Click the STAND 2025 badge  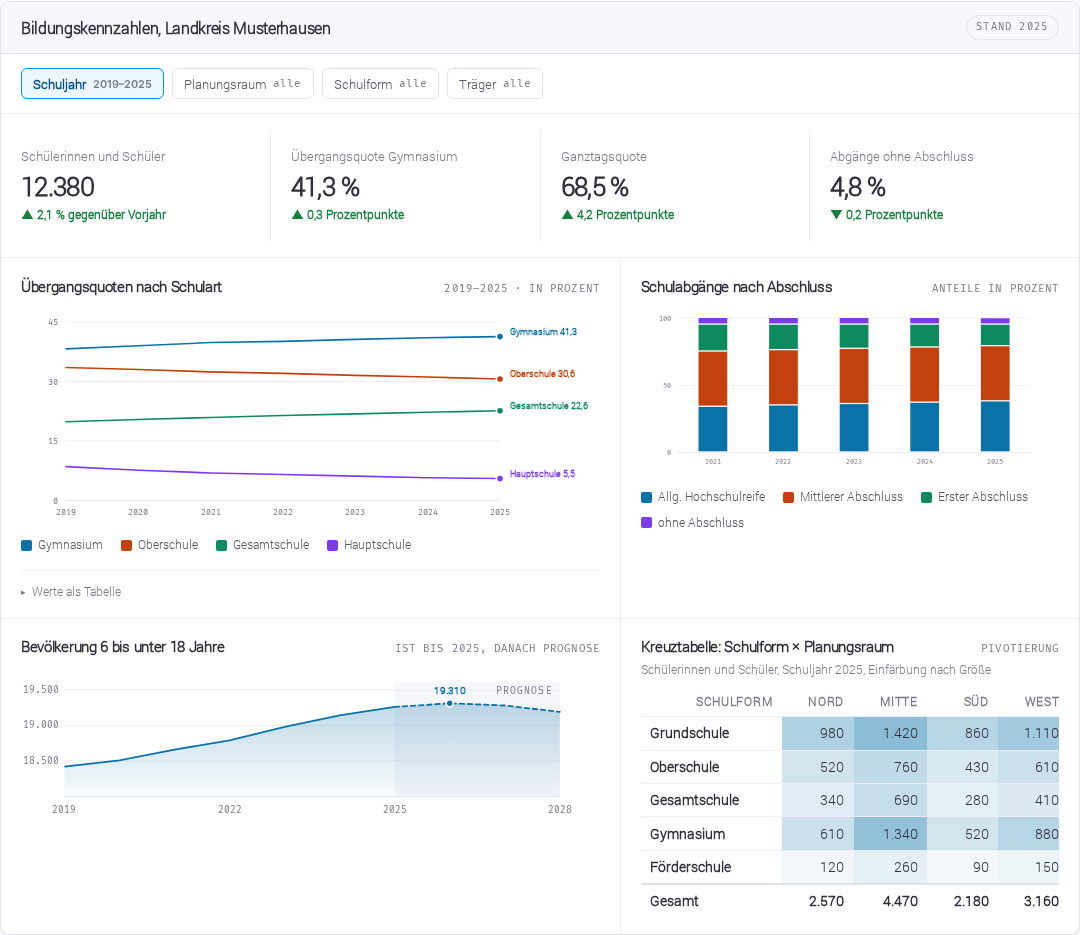[x=1011, y=26]
